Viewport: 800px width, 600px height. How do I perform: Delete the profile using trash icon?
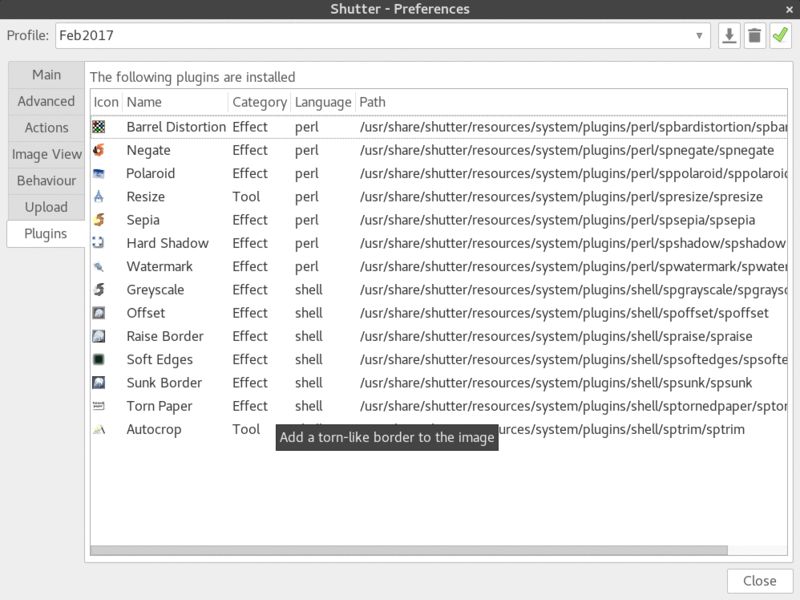pos(755,36)
